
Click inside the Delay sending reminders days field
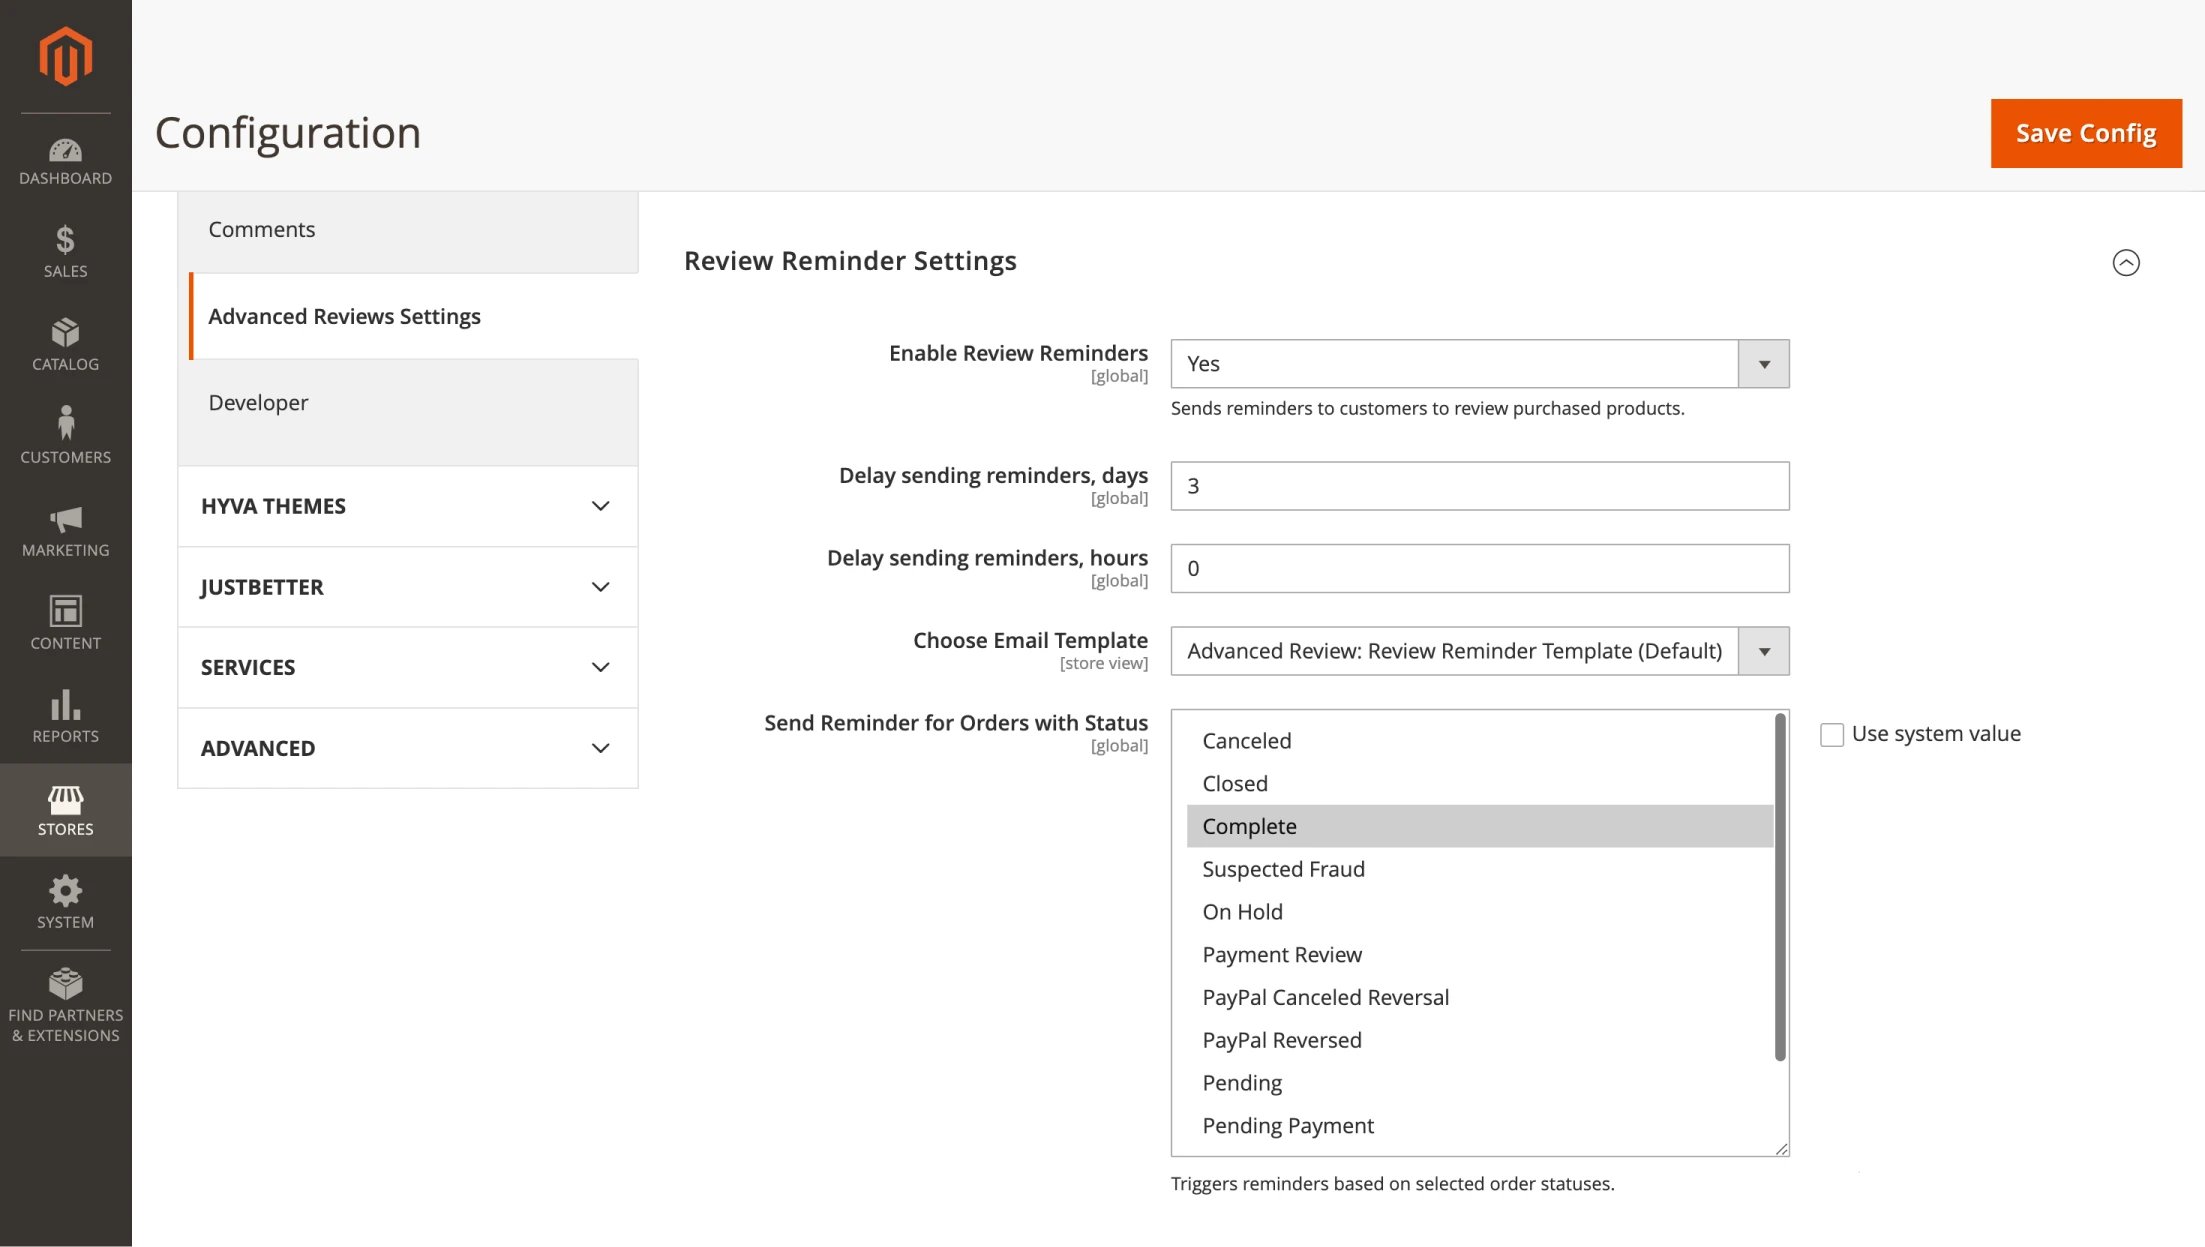coord(1479,486)
